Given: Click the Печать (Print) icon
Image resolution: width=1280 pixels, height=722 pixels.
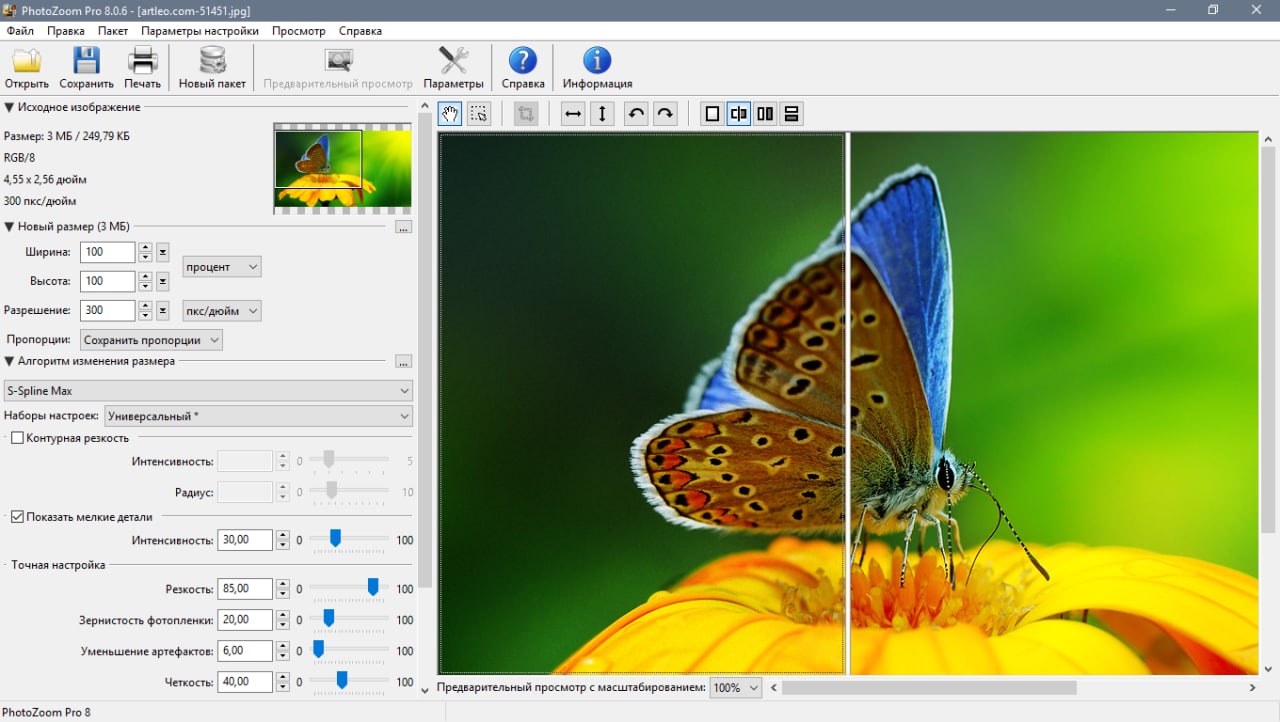Looking at the screenshot, I should coord(142,66).
